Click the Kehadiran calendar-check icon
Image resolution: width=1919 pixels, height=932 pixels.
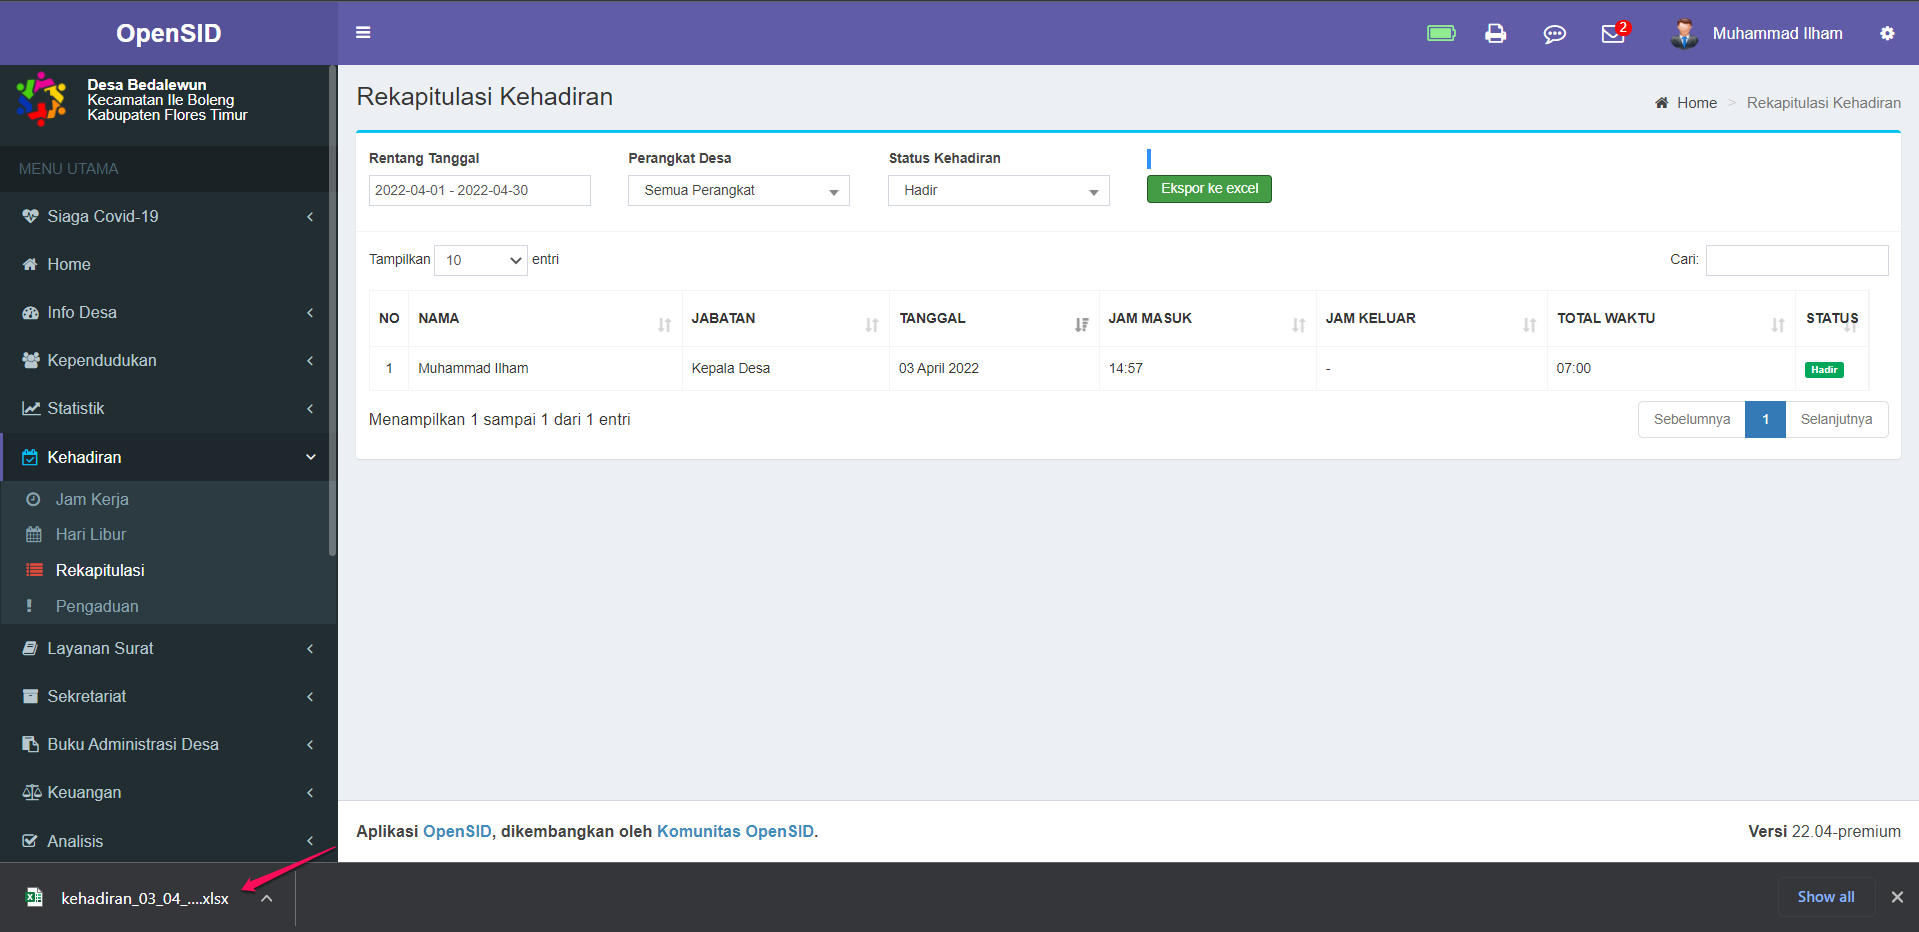click(x=30, y=457)
